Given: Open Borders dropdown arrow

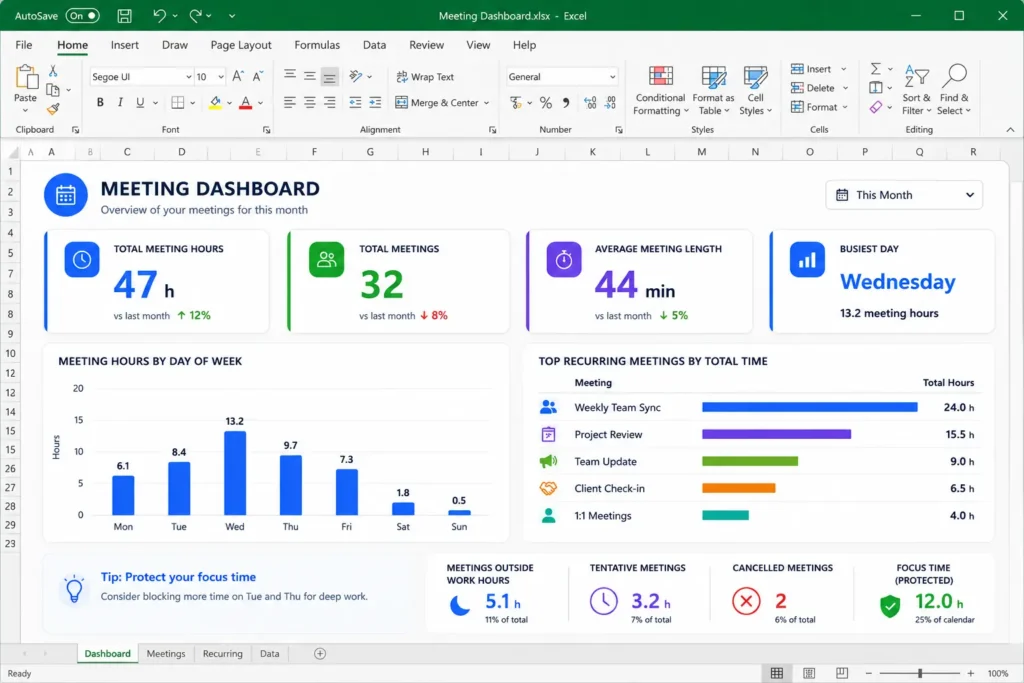Looking at the screenshot, I should pos(193,103).
